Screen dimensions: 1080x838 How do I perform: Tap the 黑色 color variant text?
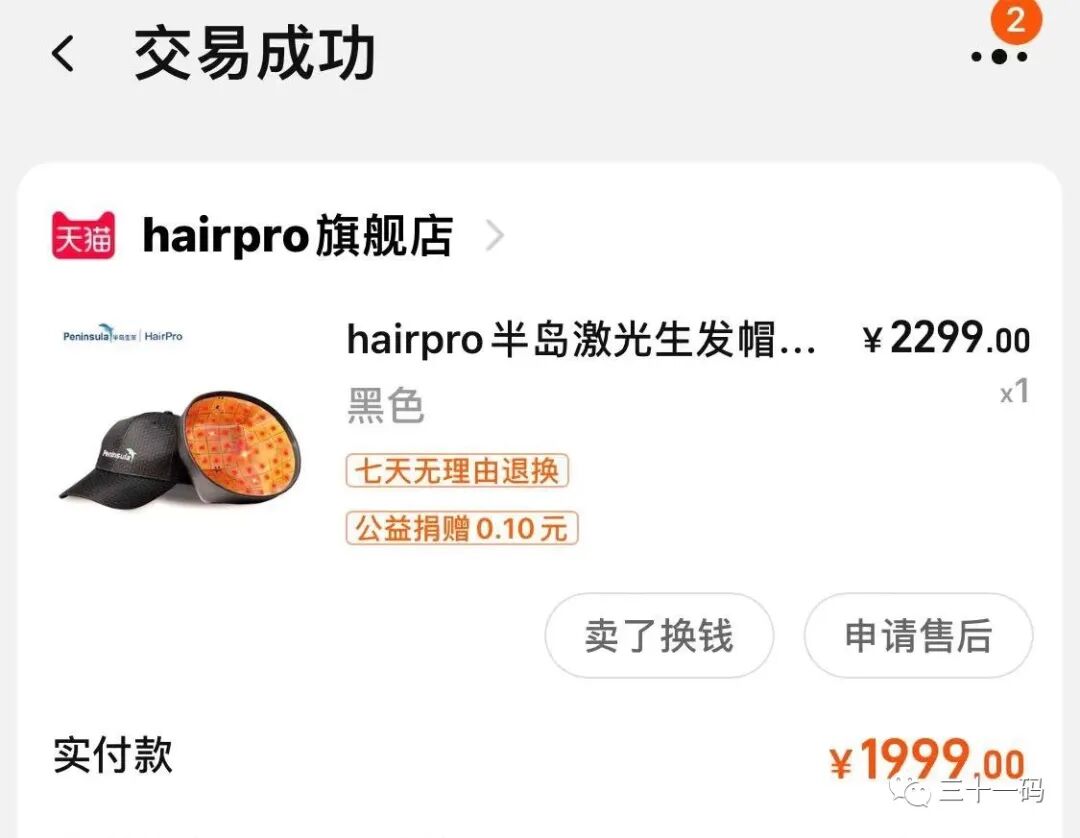click(x=386, y=405)
